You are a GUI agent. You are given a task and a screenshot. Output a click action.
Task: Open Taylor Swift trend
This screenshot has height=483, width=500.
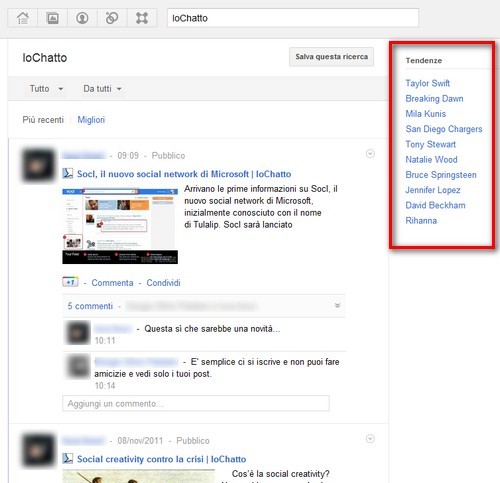(428, 83)
